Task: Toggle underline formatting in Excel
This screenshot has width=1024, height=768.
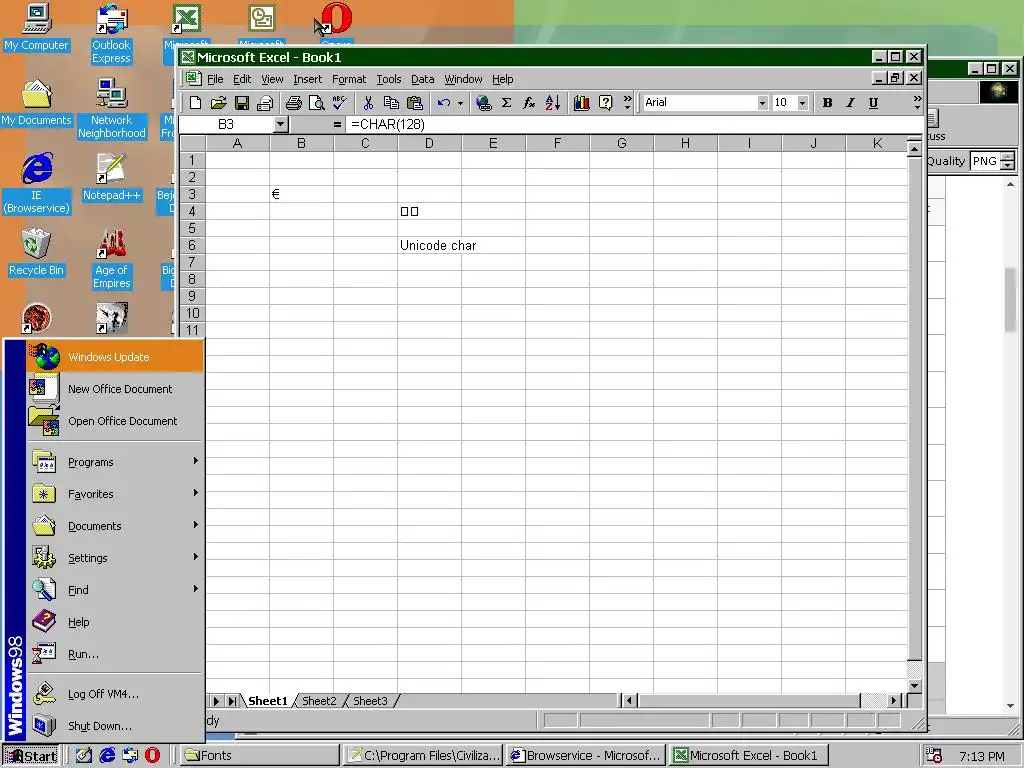Action: coord(873,103)
